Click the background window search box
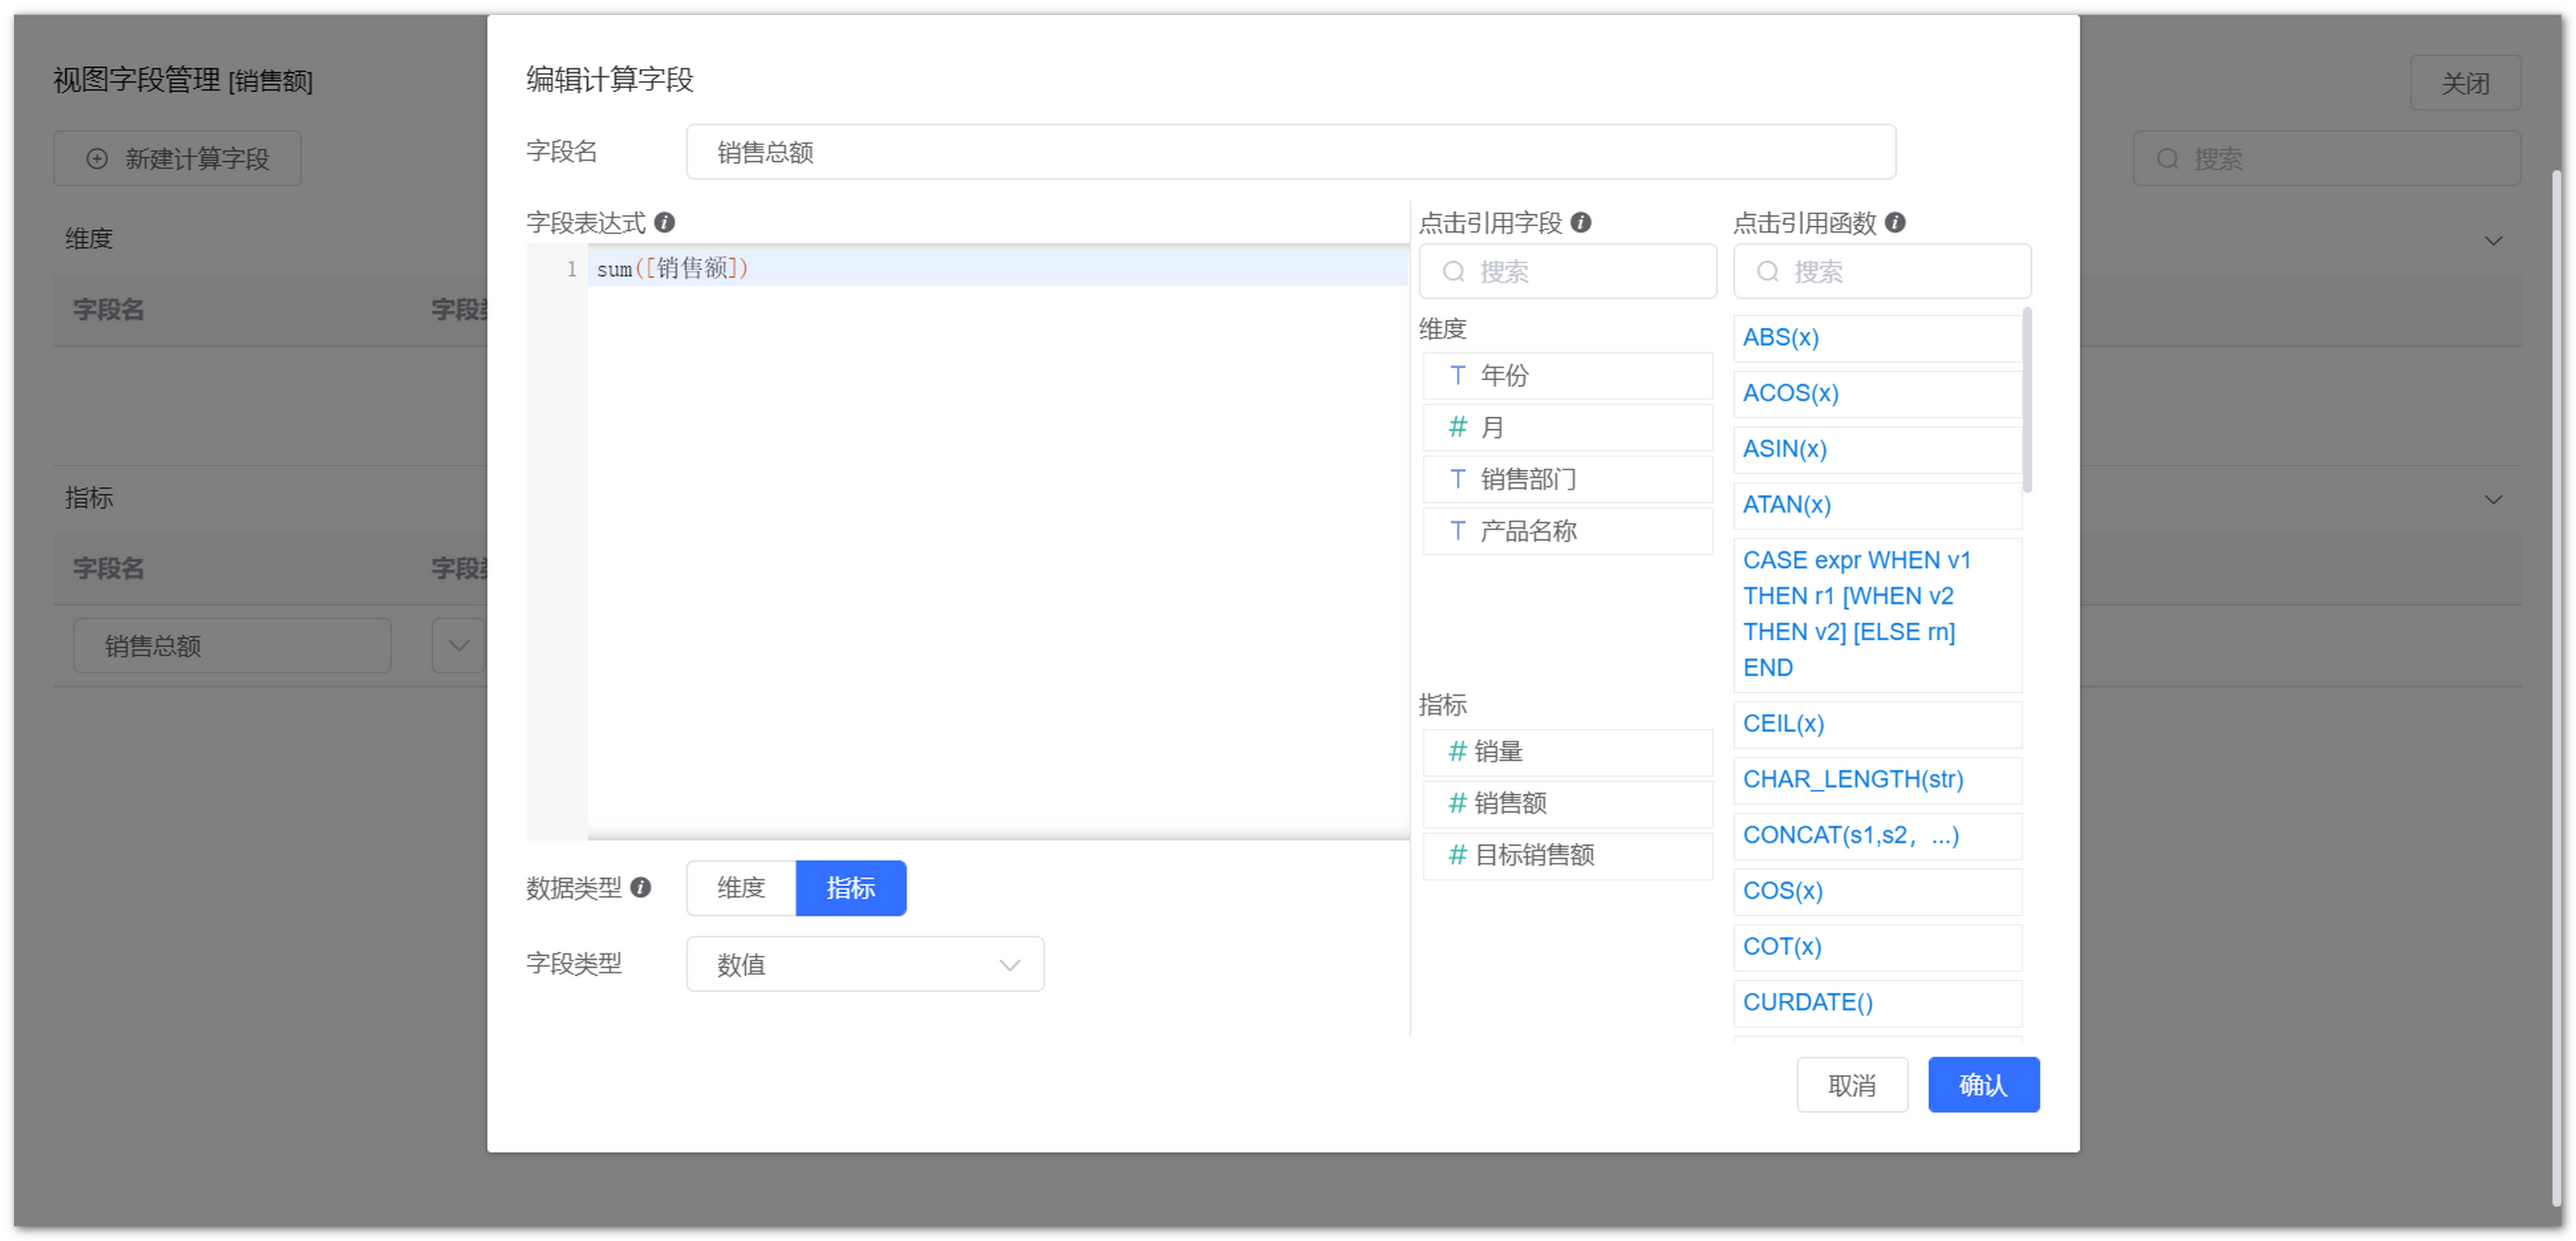 (x=2326, y=158)
